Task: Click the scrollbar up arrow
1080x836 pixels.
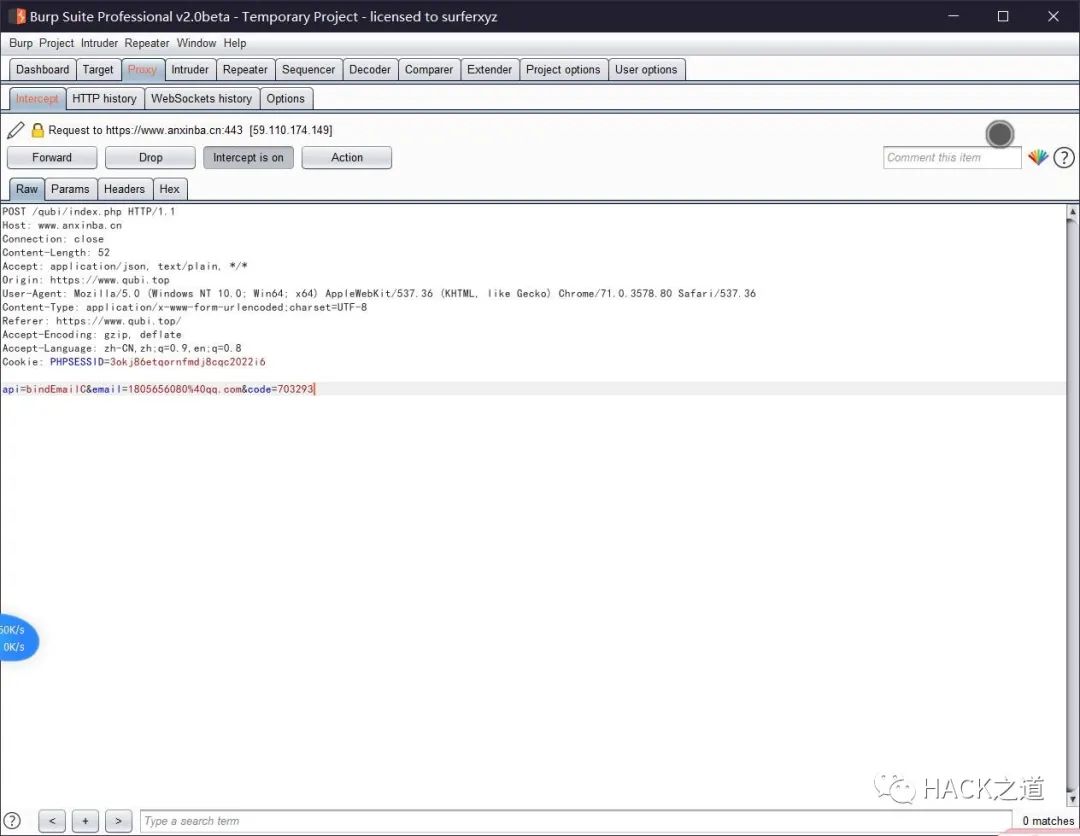Action: (1072, 211)
